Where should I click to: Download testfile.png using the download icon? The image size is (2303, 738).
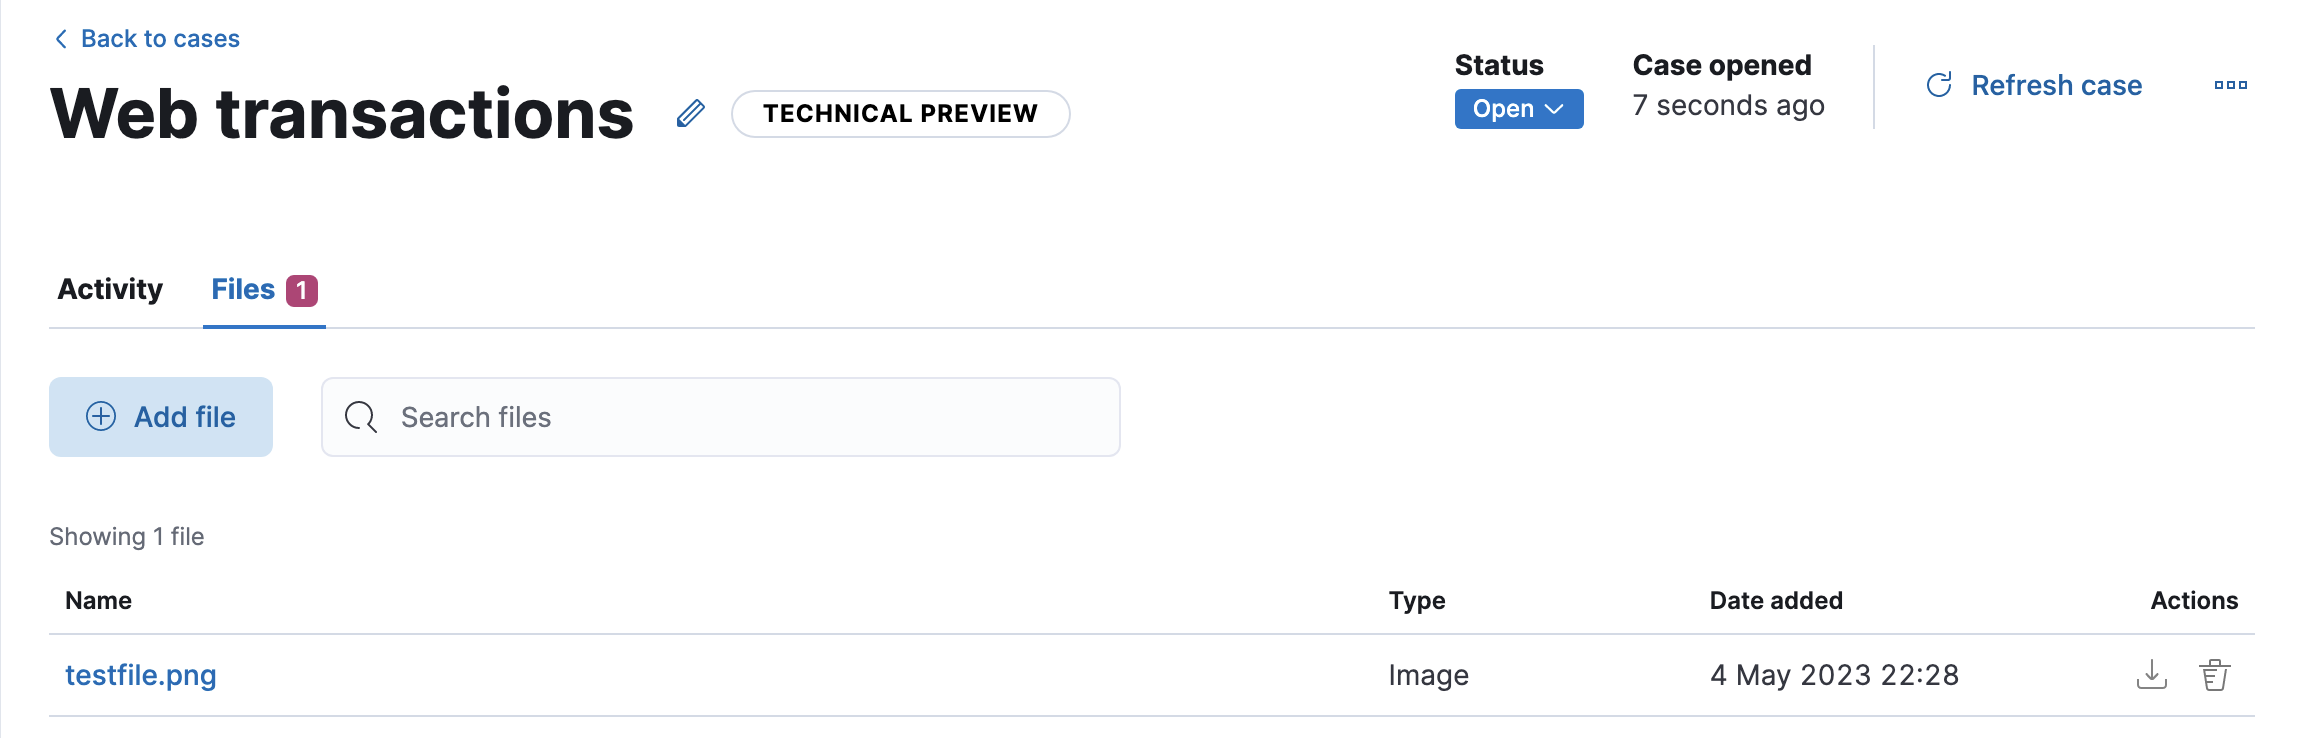2151,675
